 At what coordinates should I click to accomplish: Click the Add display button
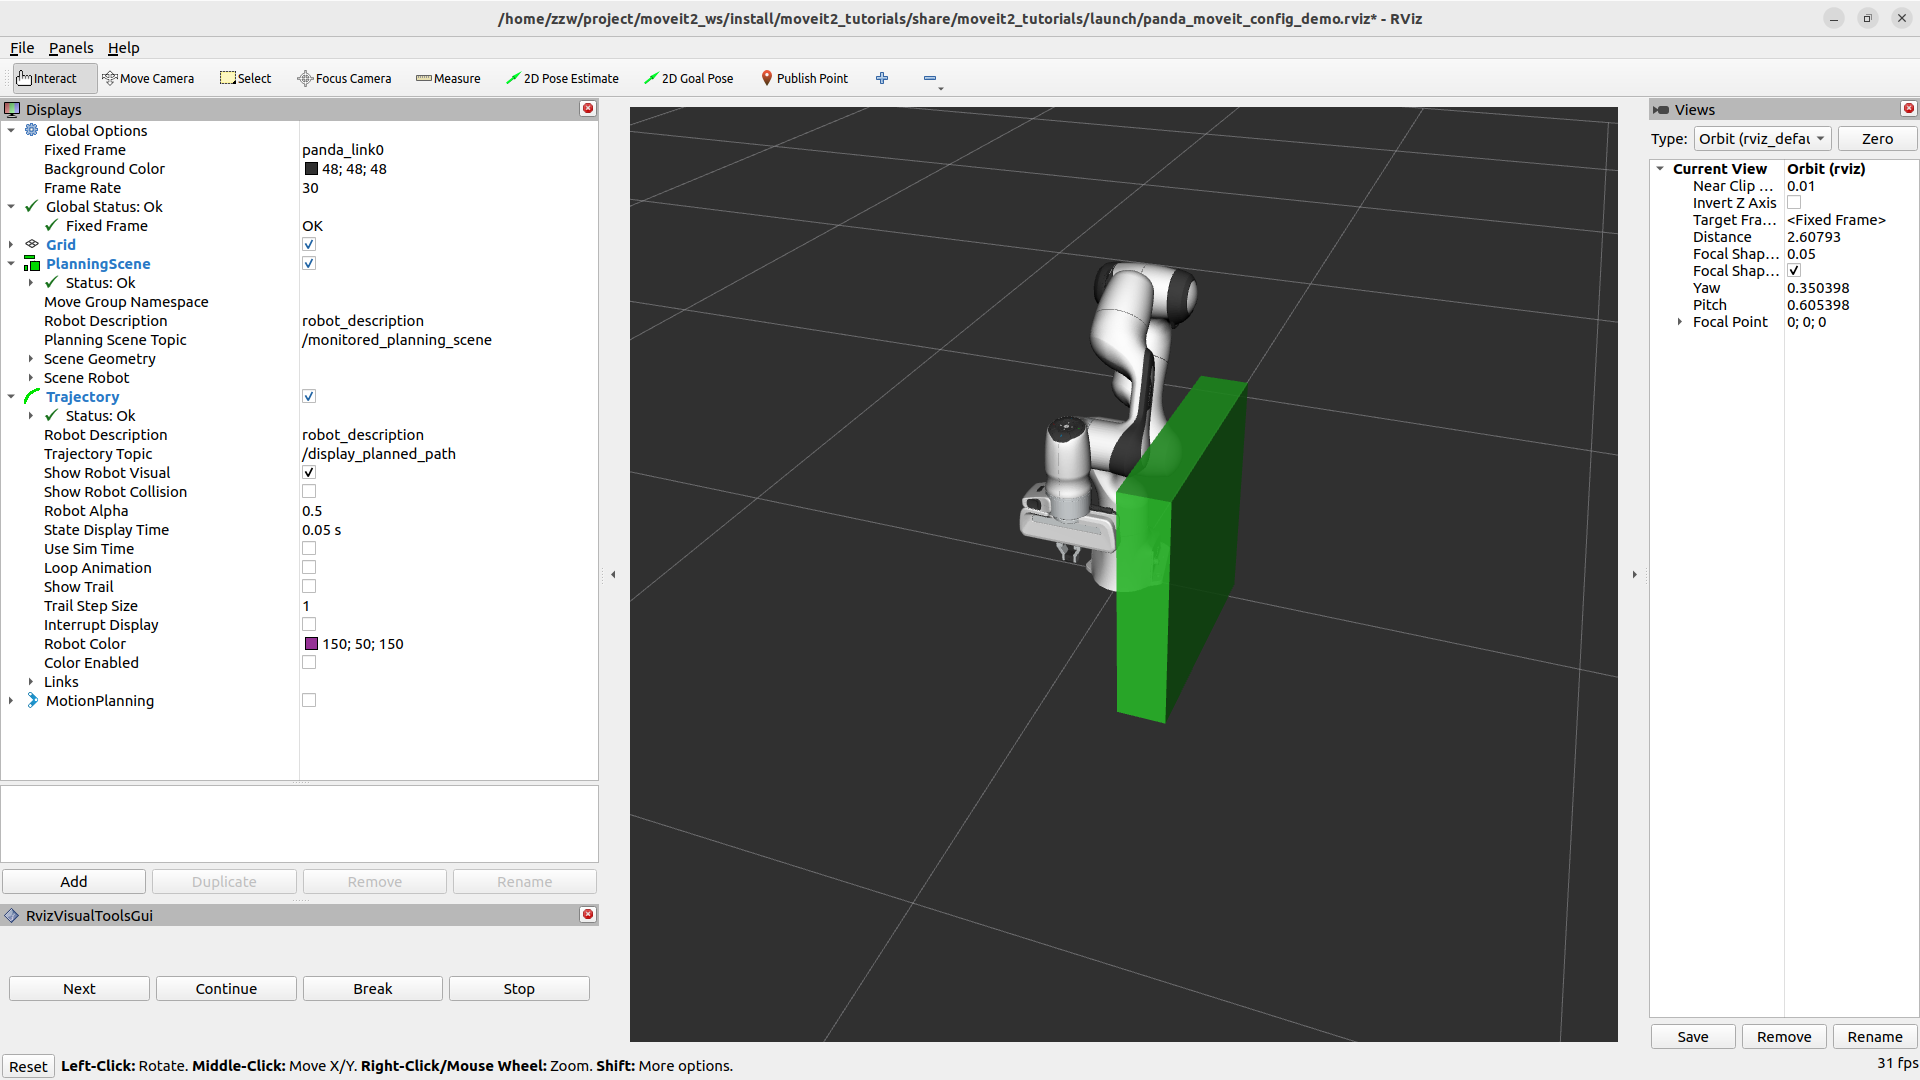74,881
